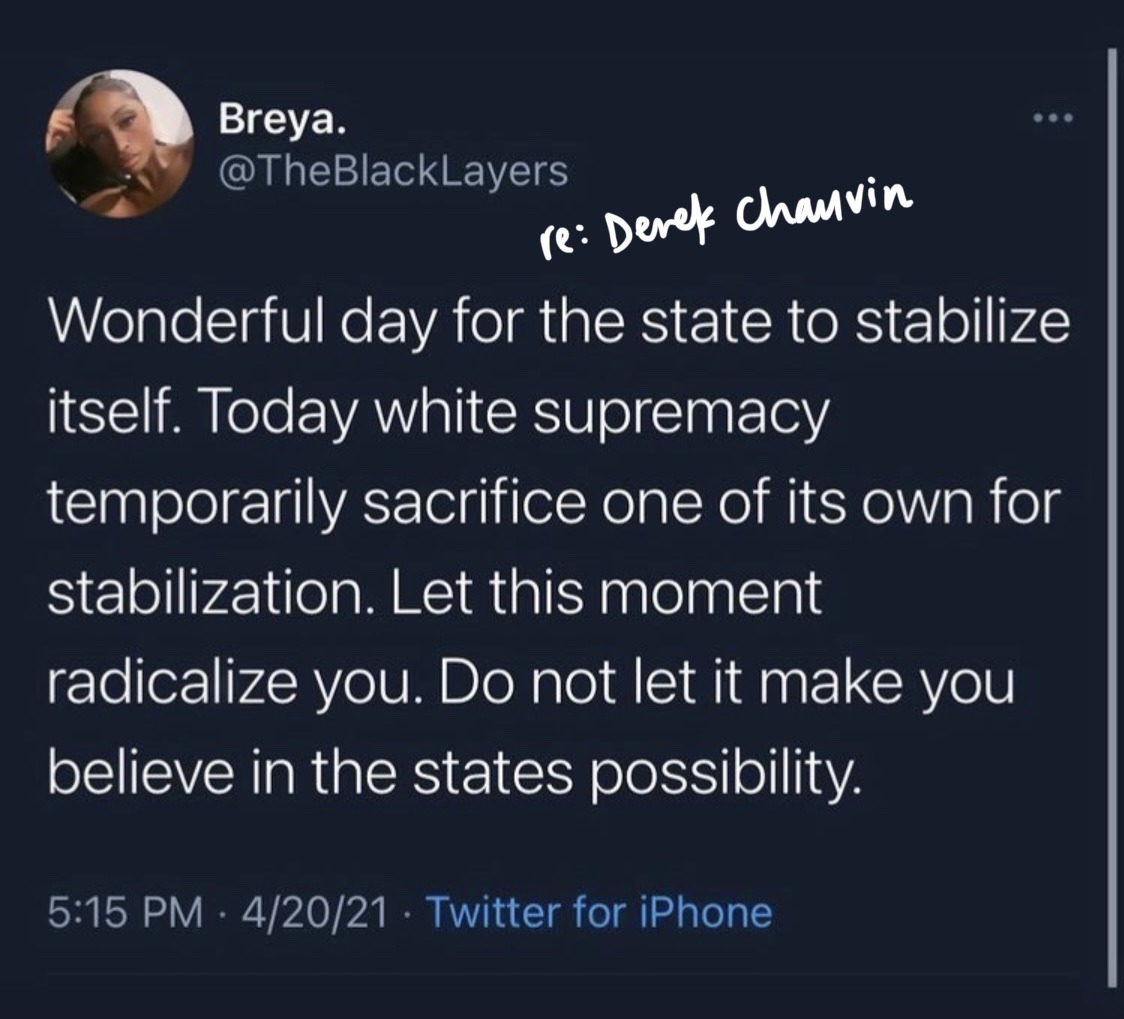Viewport: 1124px width, 1019px height.
Task: Open the Breya. display name profile
Action: 283,124
